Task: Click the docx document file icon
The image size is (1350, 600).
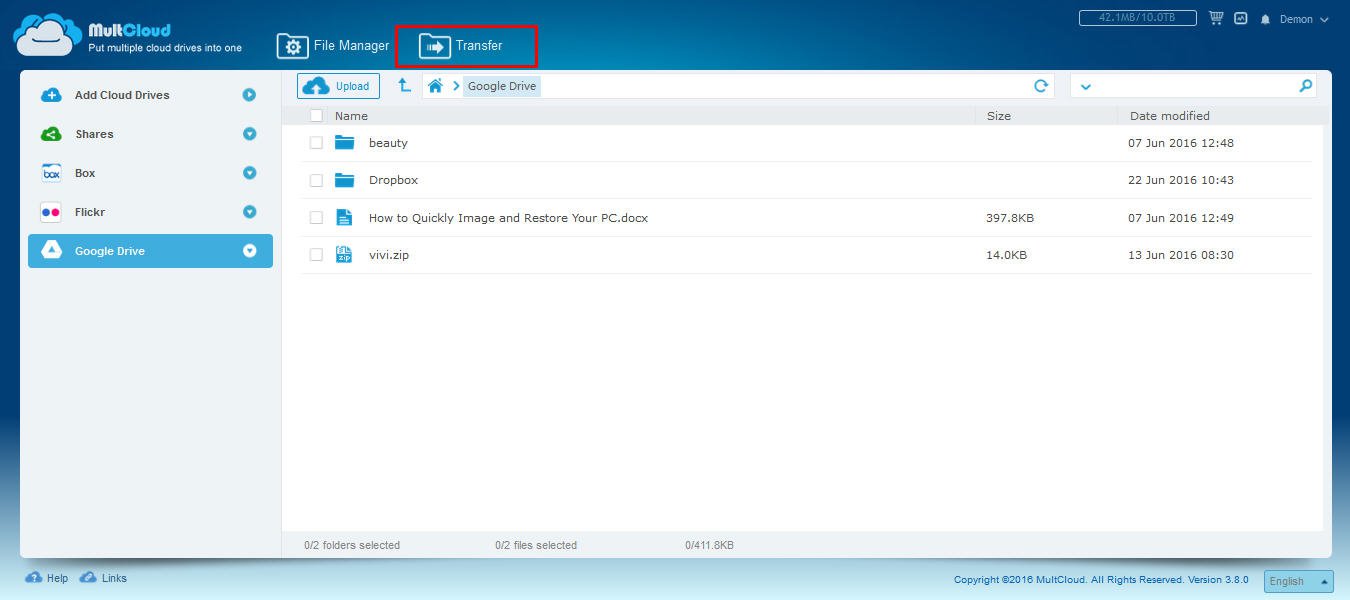Action: point(344,217)
